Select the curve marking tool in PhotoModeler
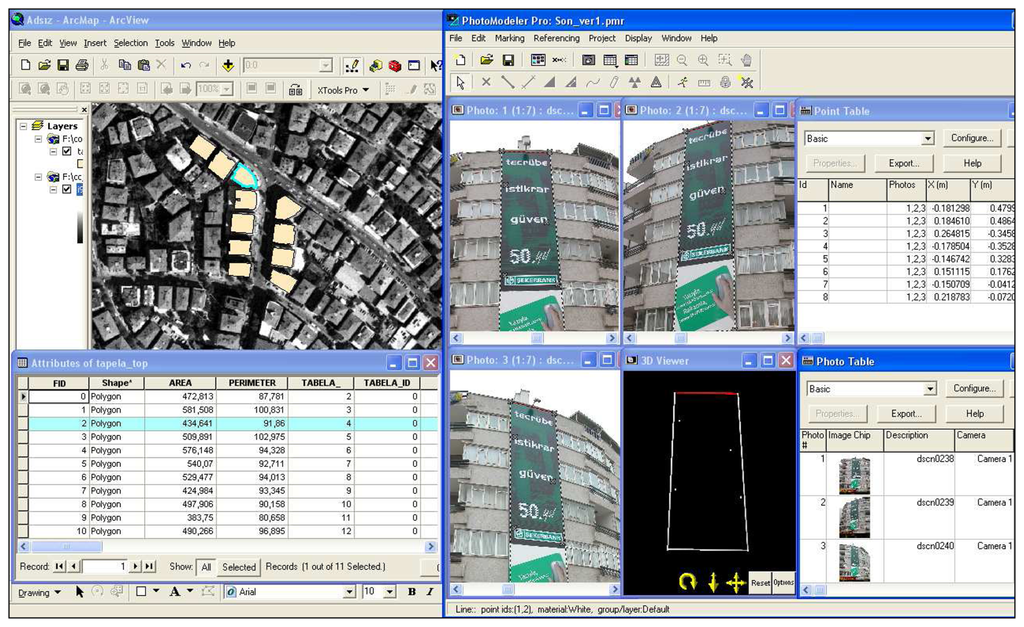The width and height of the screenshot is (1024, 627). click(593, 82)
